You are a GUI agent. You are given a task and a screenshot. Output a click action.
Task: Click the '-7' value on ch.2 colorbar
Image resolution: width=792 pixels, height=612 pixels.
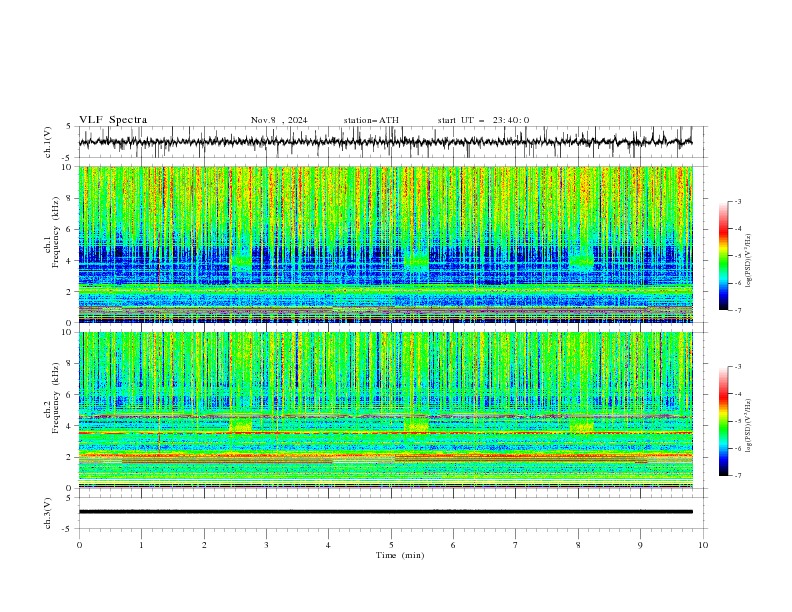737,475
